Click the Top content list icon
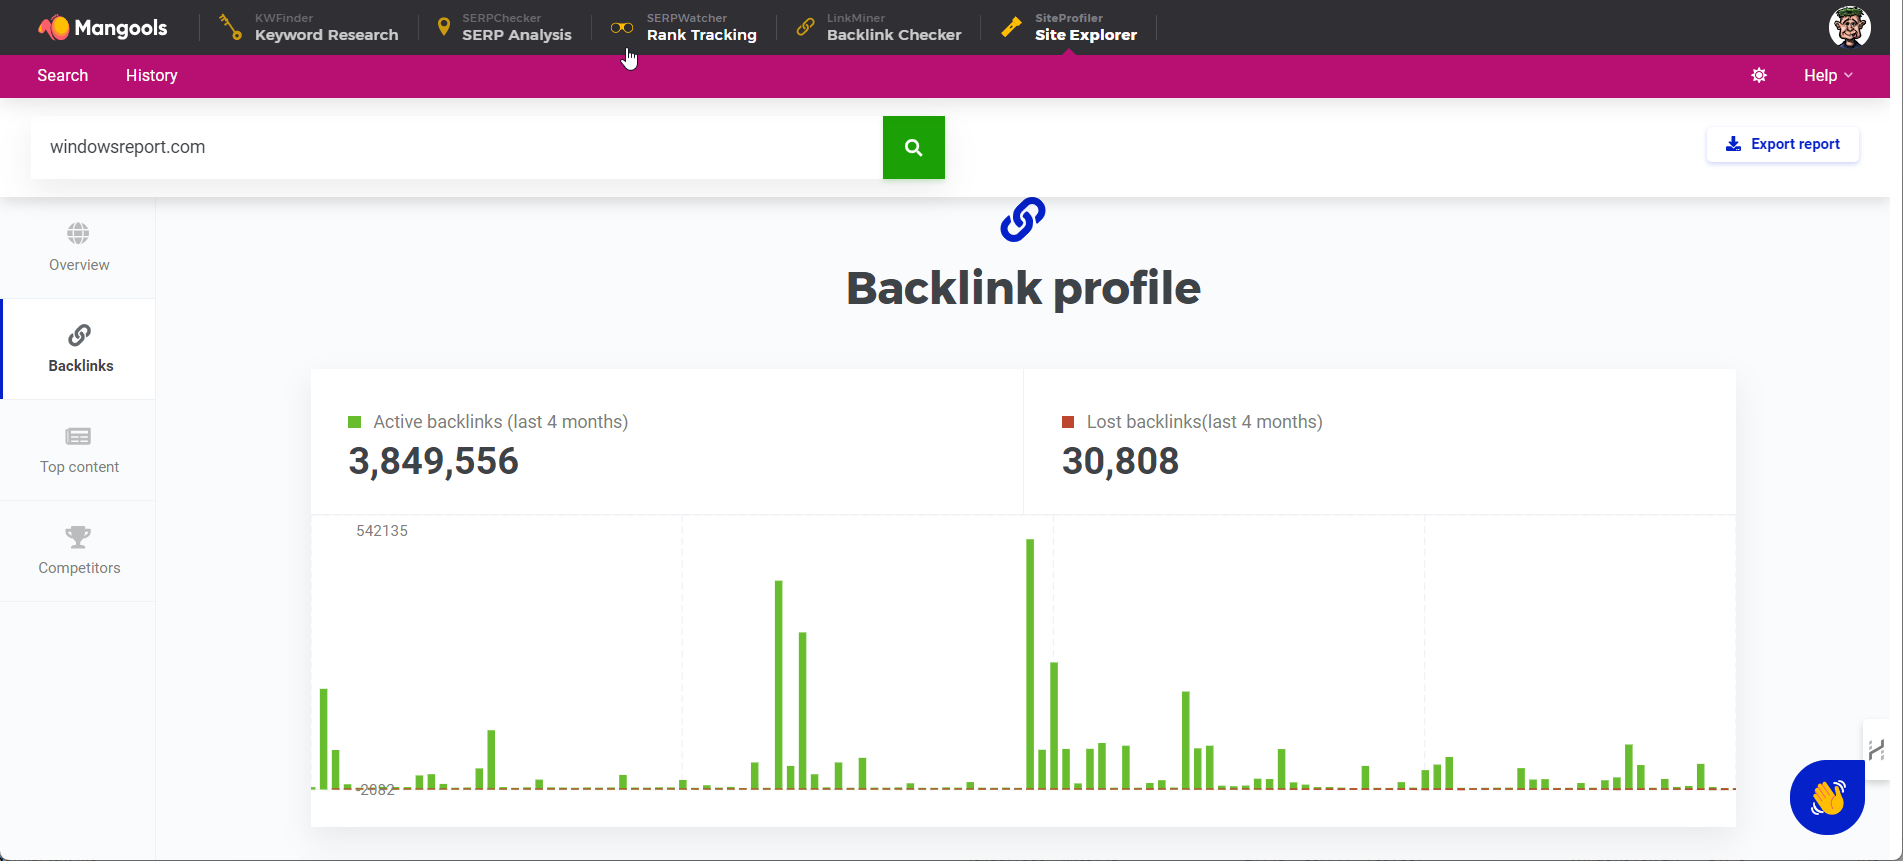This screenshot has height=861, width=1903. (78, 436)
